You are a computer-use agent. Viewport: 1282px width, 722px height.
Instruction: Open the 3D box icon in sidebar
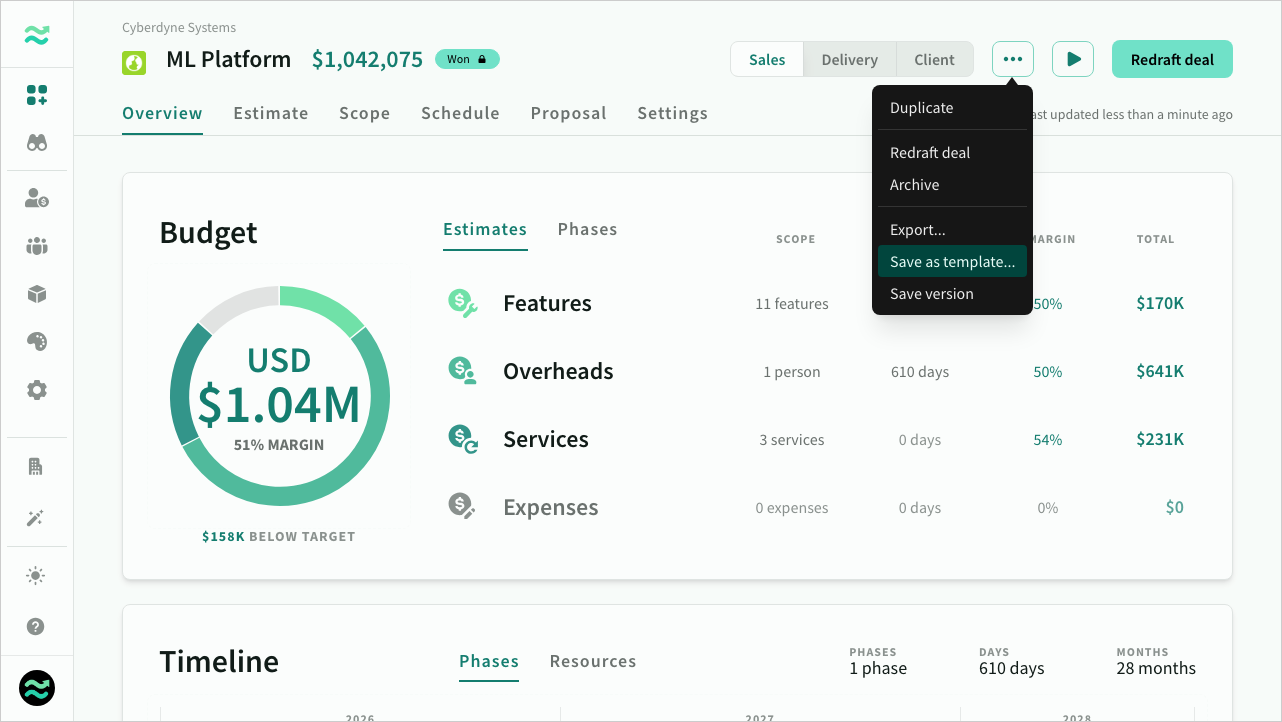(x=37, y=294)
